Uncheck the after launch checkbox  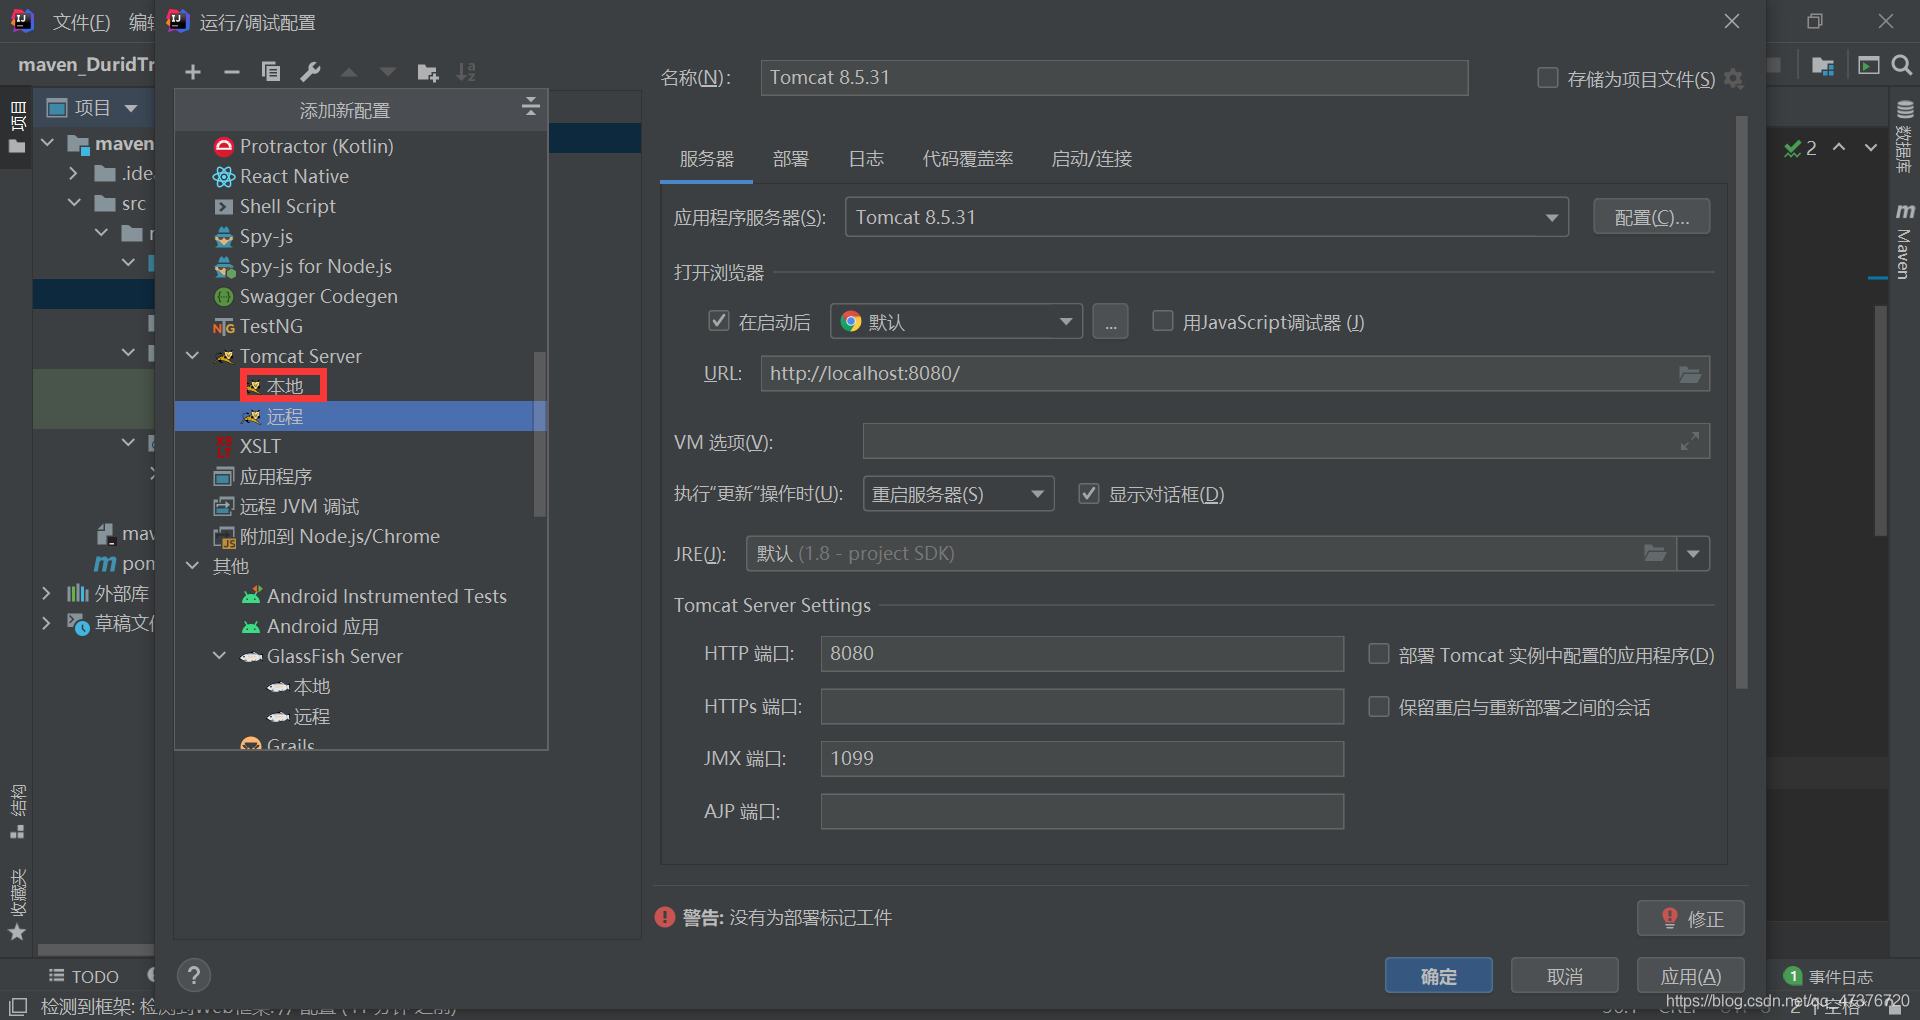click(718, 321)
